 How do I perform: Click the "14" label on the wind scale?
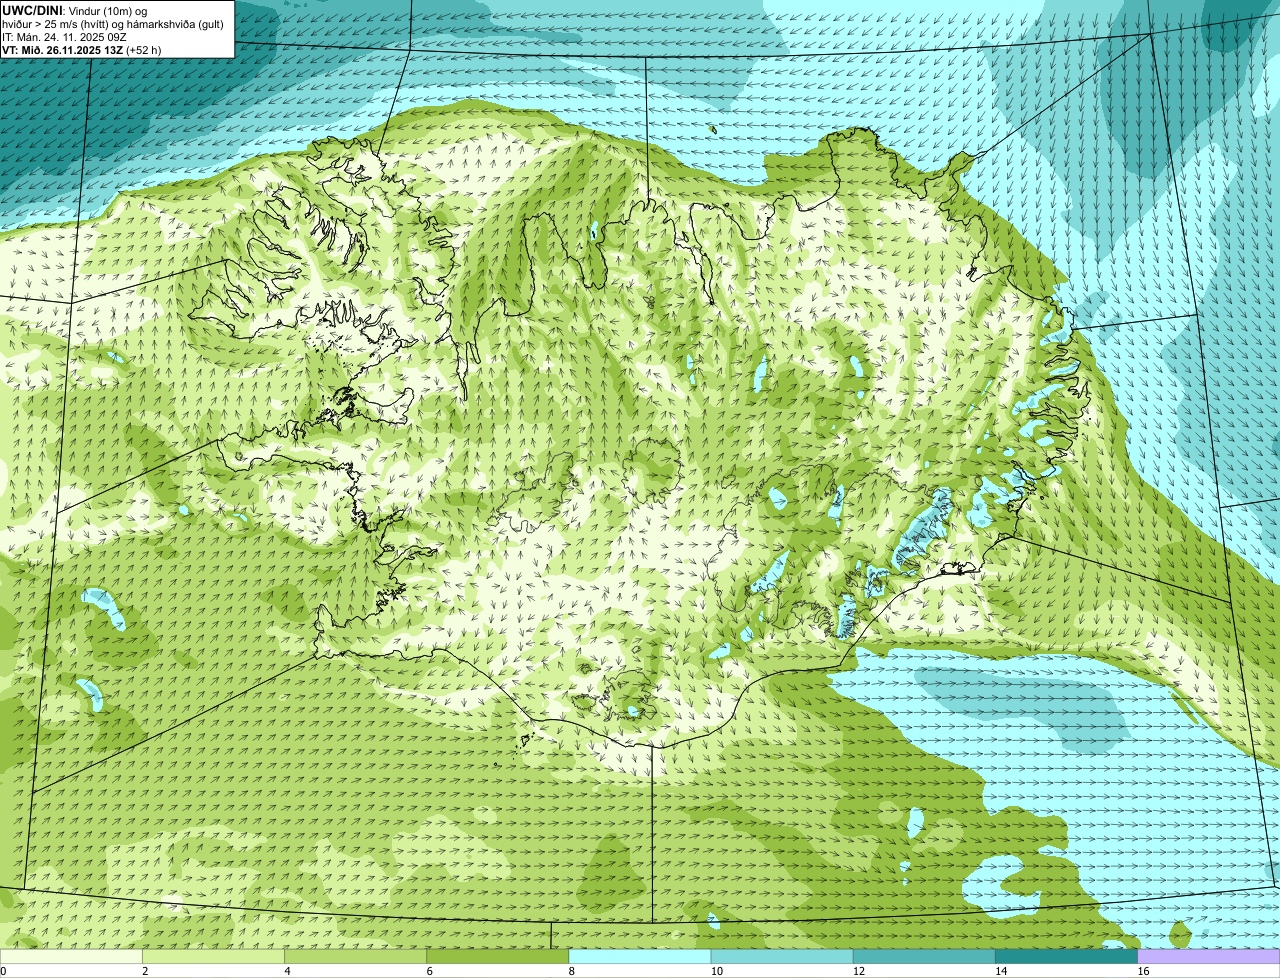pos(1000,971)
